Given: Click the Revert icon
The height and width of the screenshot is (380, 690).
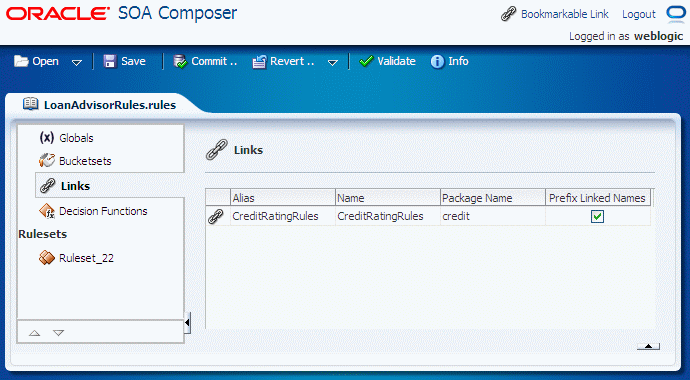Looking at the screenshot, I should [x=259, y=62].
